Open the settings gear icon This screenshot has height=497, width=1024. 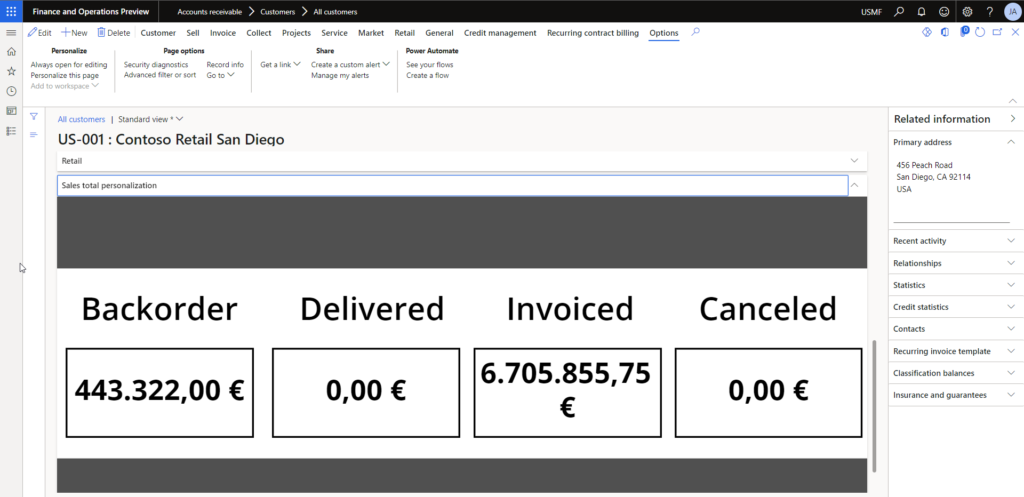pyautogui.click(x=967, y=12)
